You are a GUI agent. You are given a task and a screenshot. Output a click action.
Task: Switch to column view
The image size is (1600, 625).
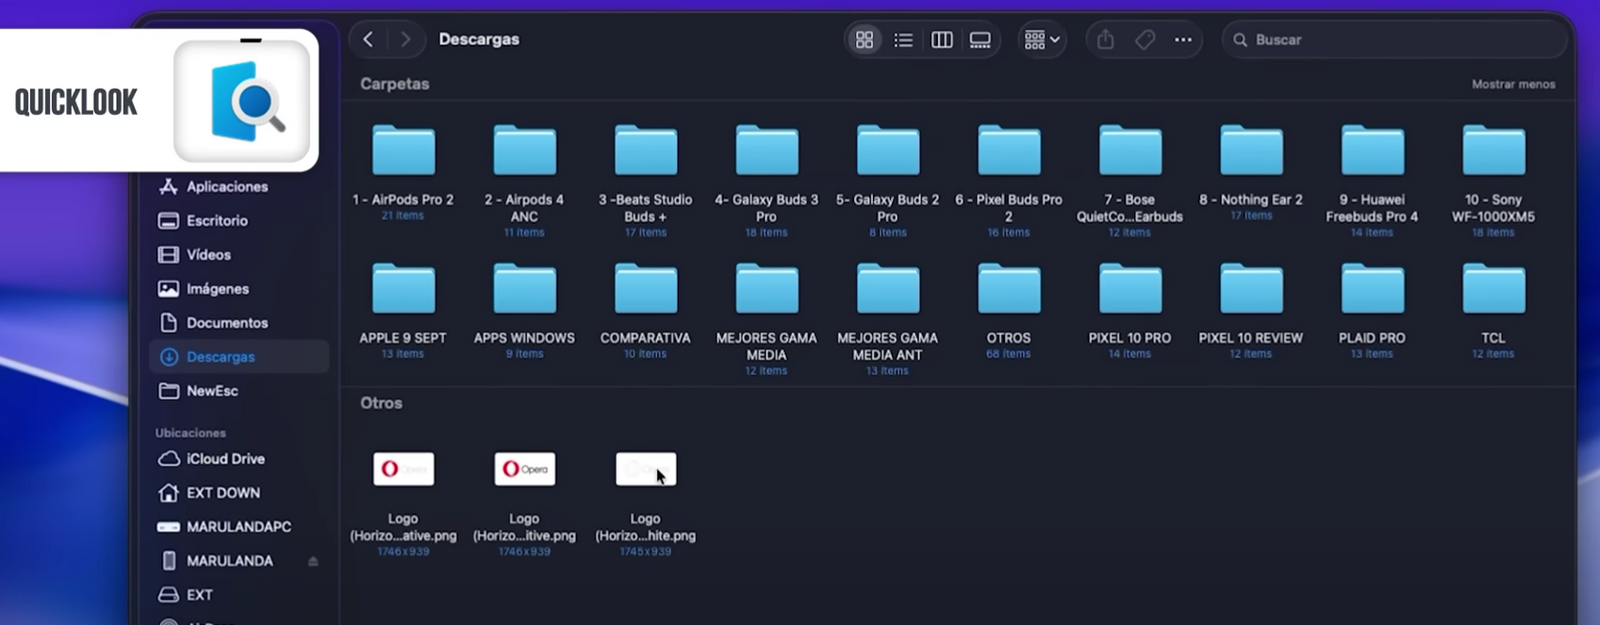click(x=942, y=40)
